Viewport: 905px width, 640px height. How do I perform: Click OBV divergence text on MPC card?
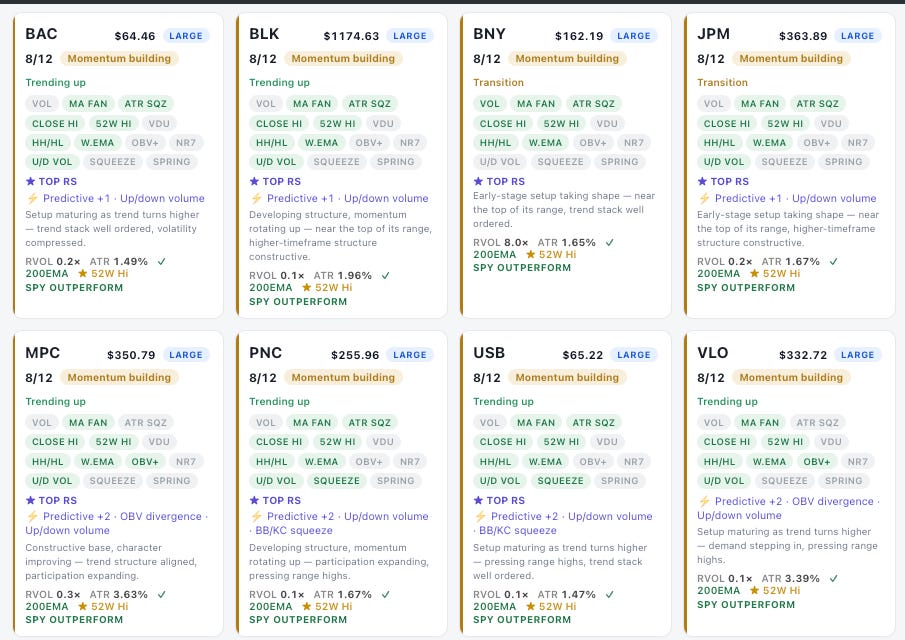pos(160,516)
